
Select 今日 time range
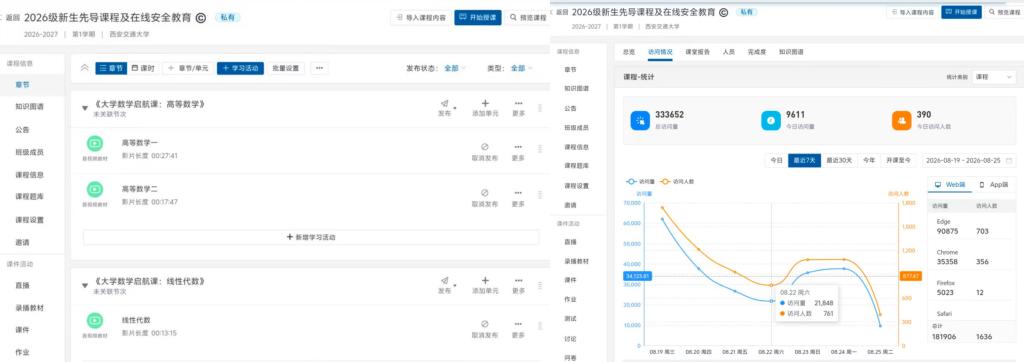pyautogui.click(x=776, y=160)
